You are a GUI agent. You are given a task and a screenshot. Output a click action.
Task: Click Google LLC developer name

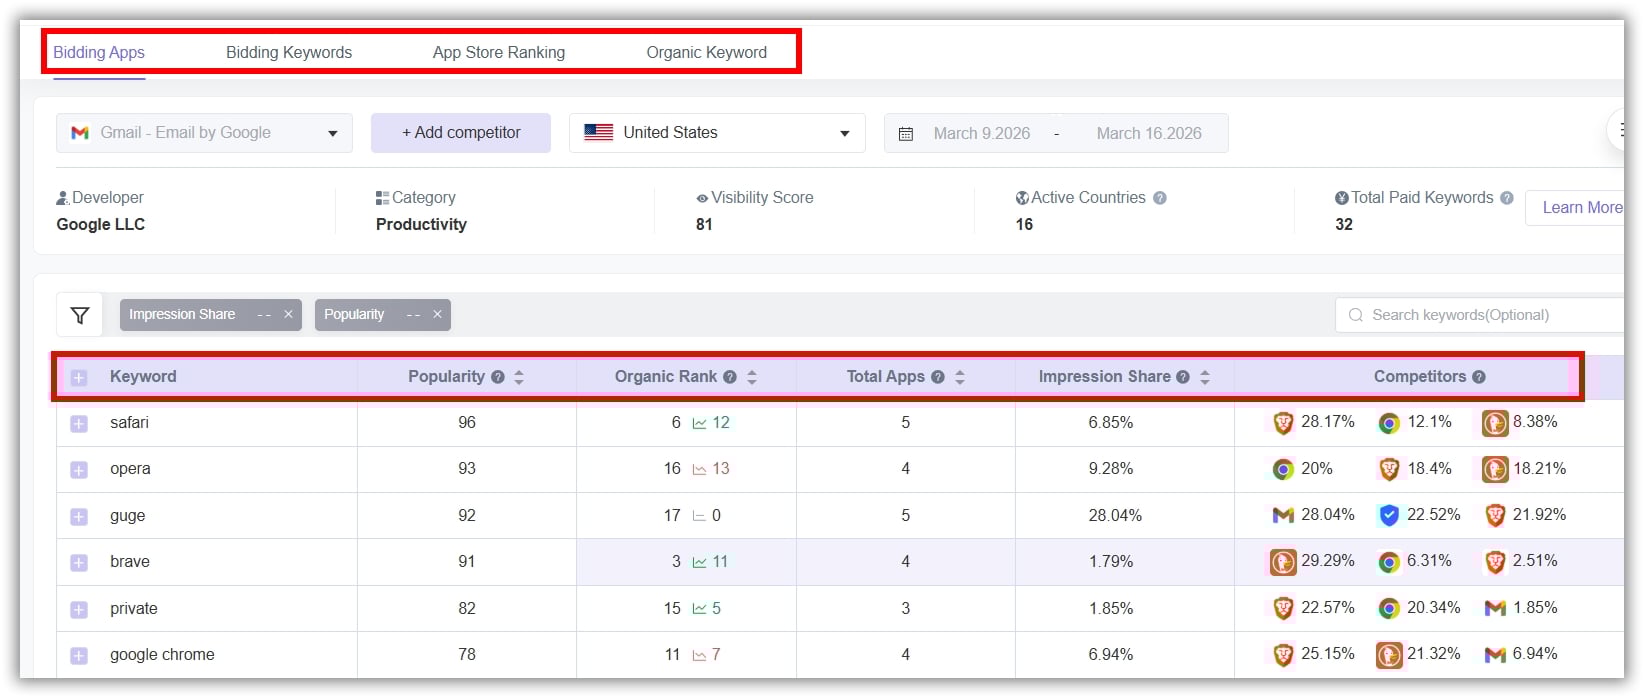(x=100, y=224)
